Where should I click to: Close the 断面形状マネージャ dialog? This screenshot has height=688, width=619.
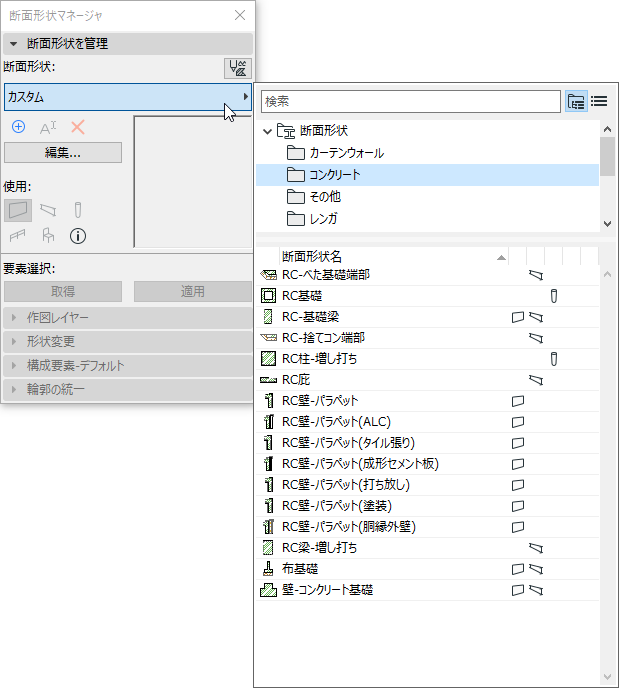pyautogui.click(x=240, y=15)
